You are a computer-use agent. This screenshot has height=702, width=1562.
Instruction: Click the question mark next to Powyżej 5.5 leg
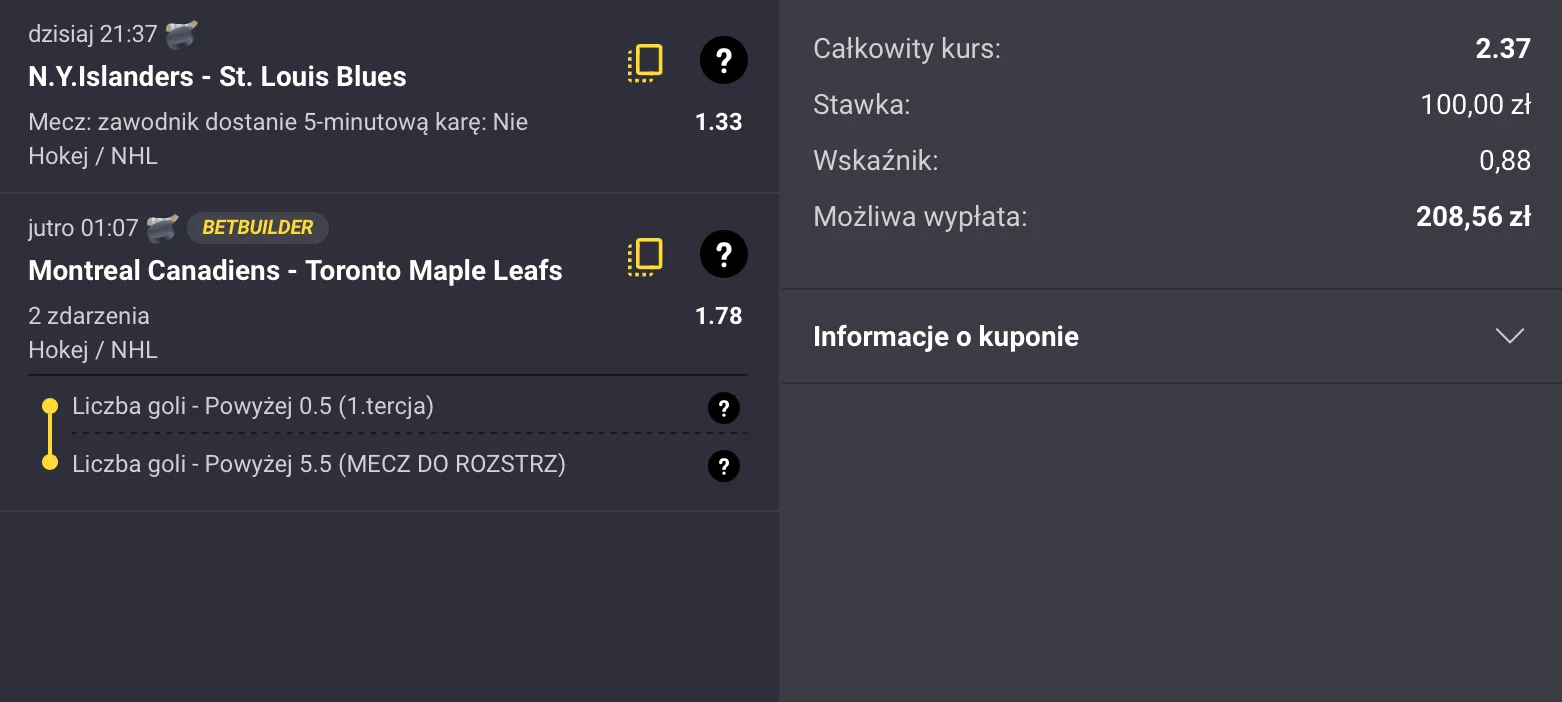tap(722, 466)
